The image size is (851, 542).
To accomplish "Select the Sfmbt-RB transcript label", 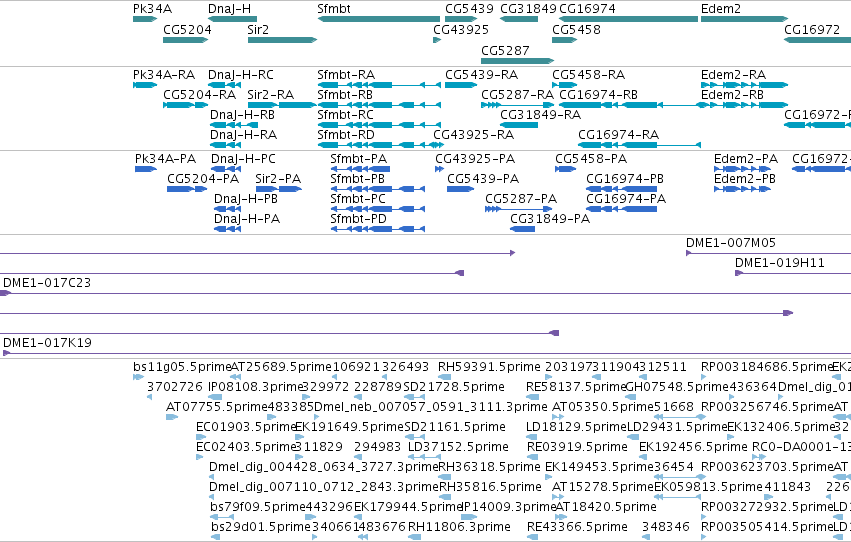I will (345, 94).
